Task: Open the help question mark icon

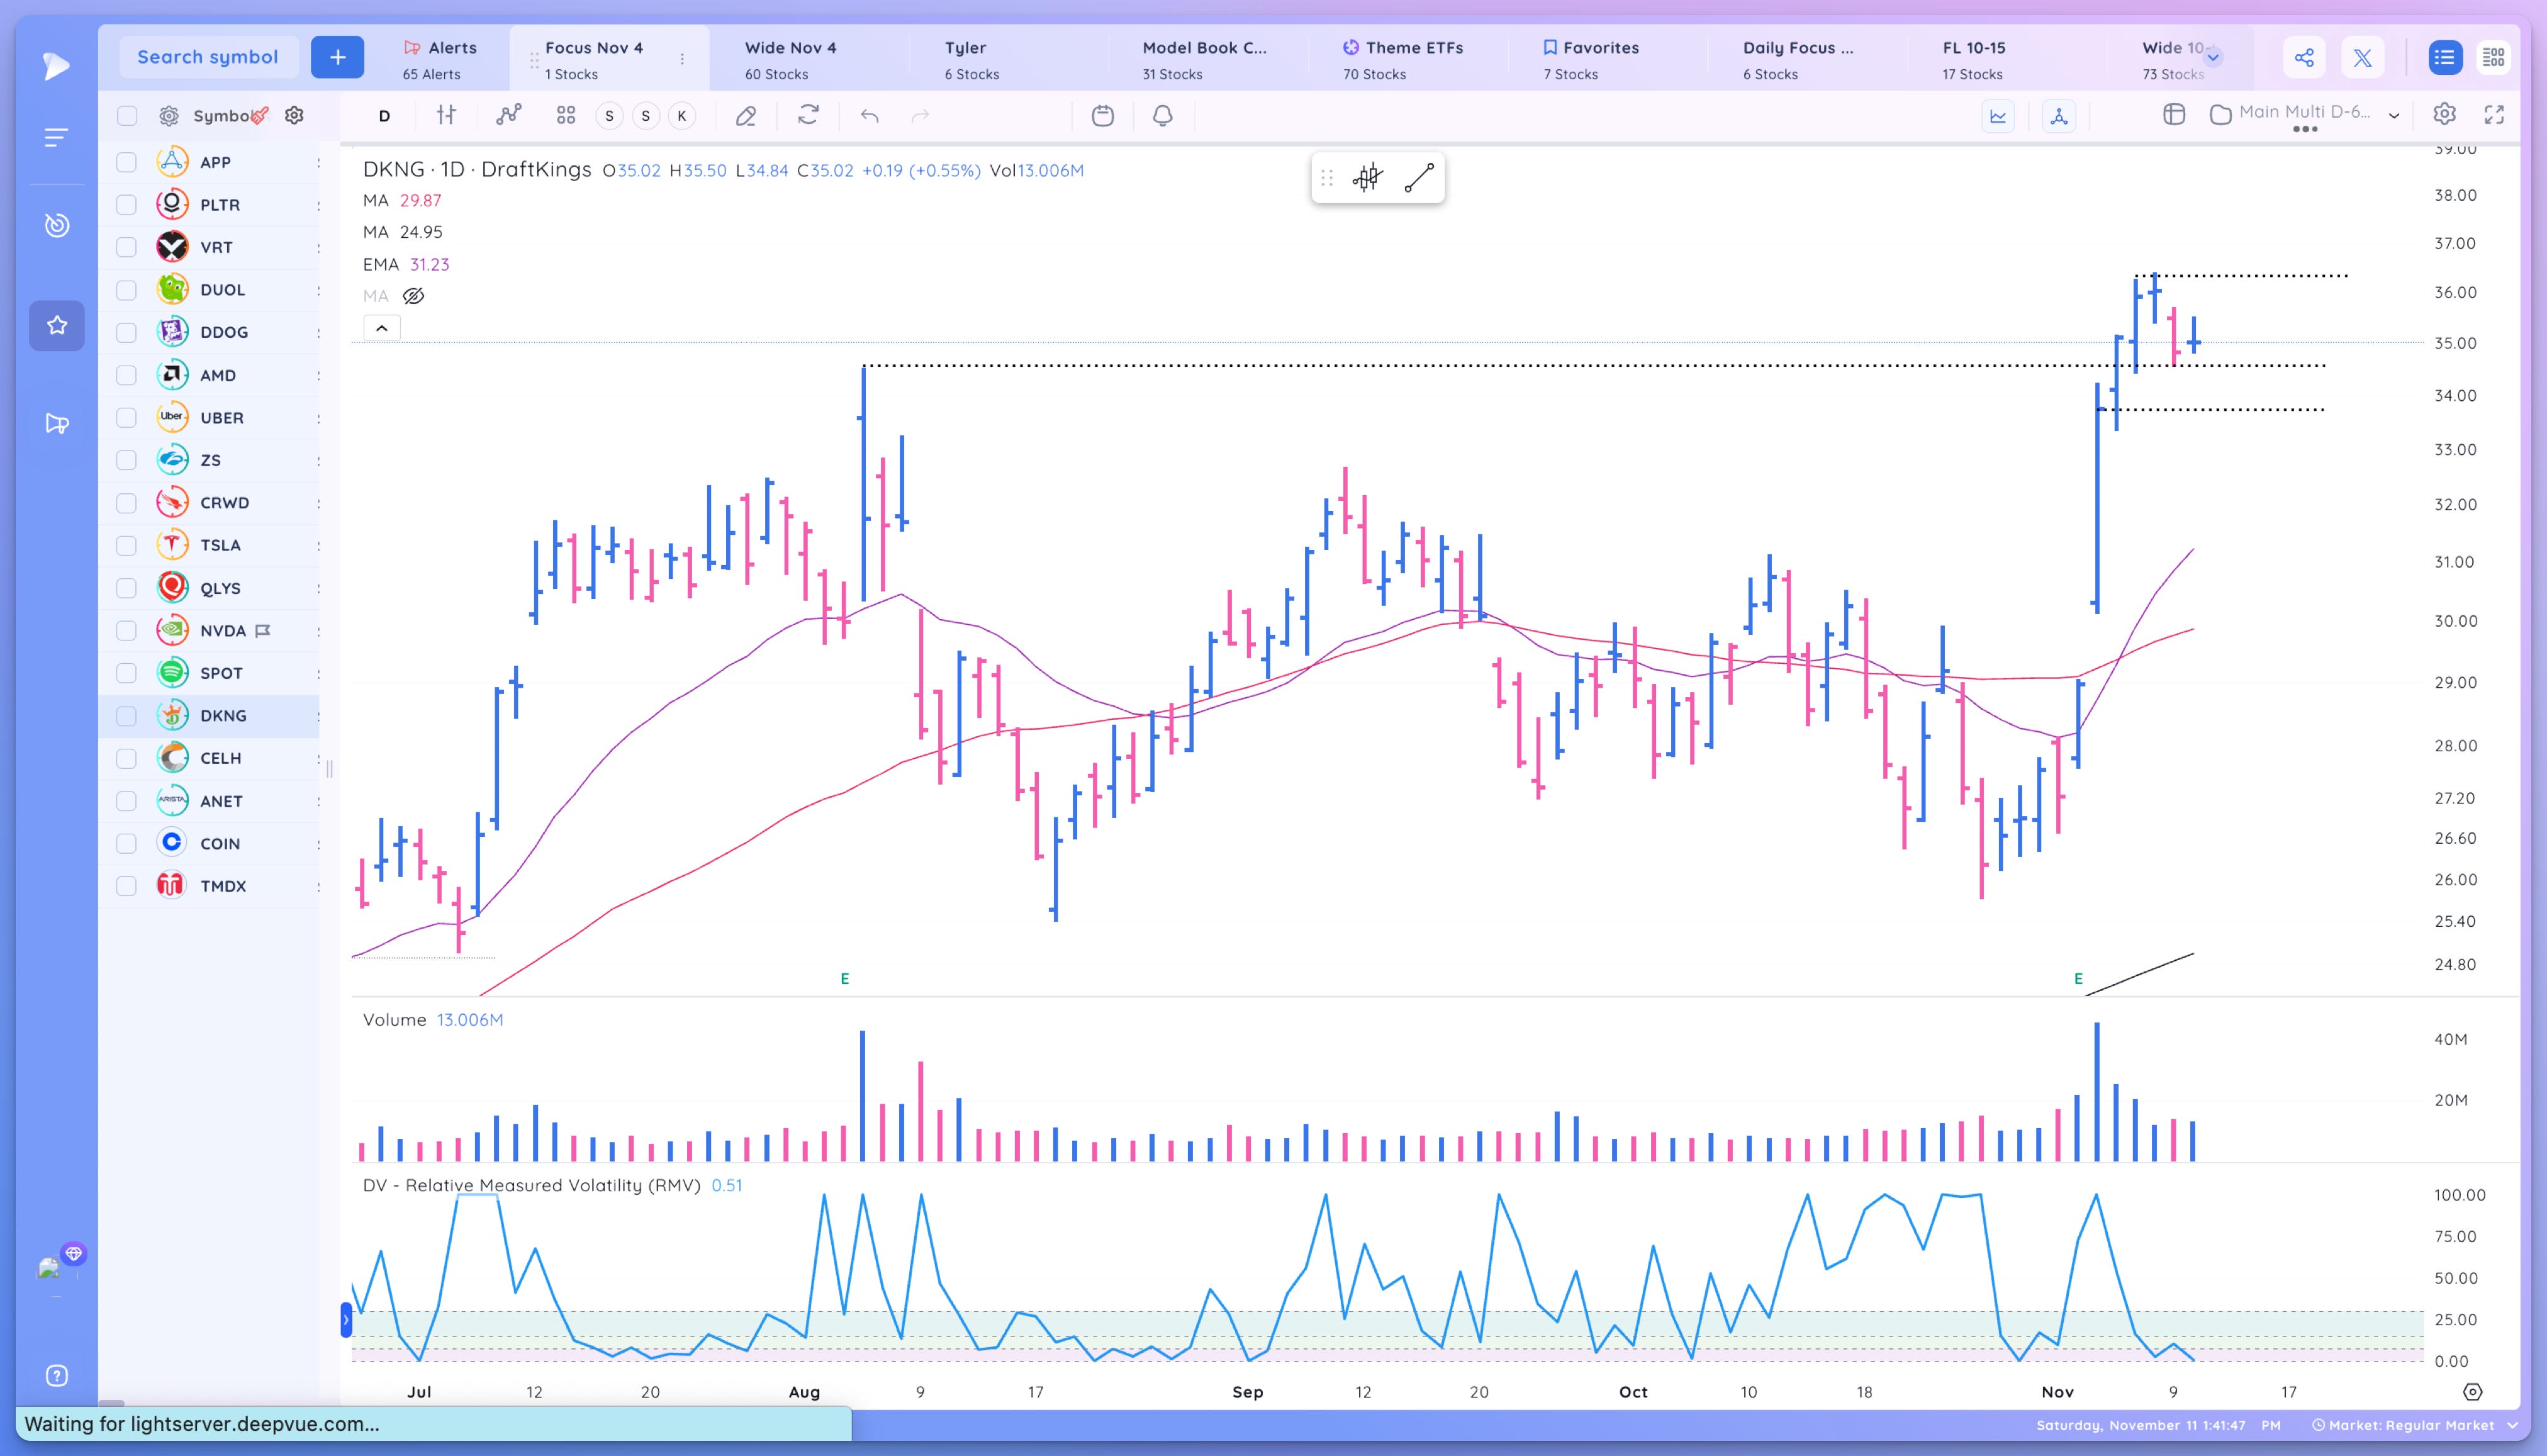Action: tap(57, 1376)
